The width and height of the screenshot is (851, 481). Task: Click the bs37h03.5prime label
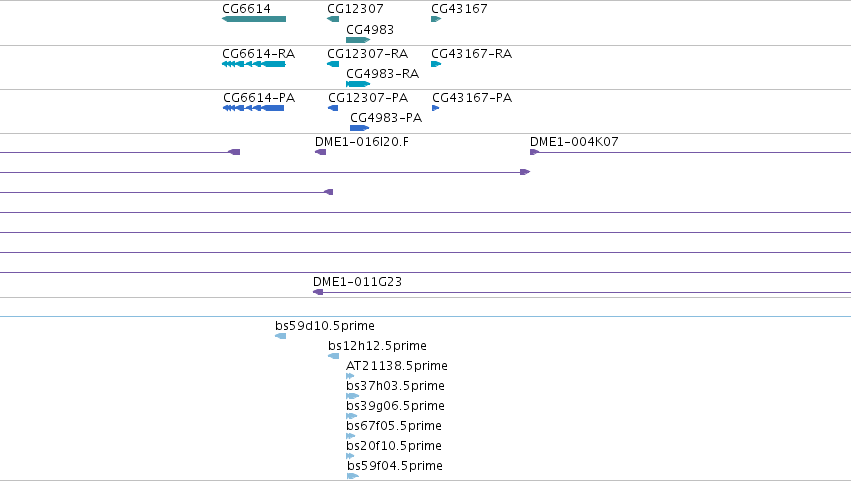point(396,386)
